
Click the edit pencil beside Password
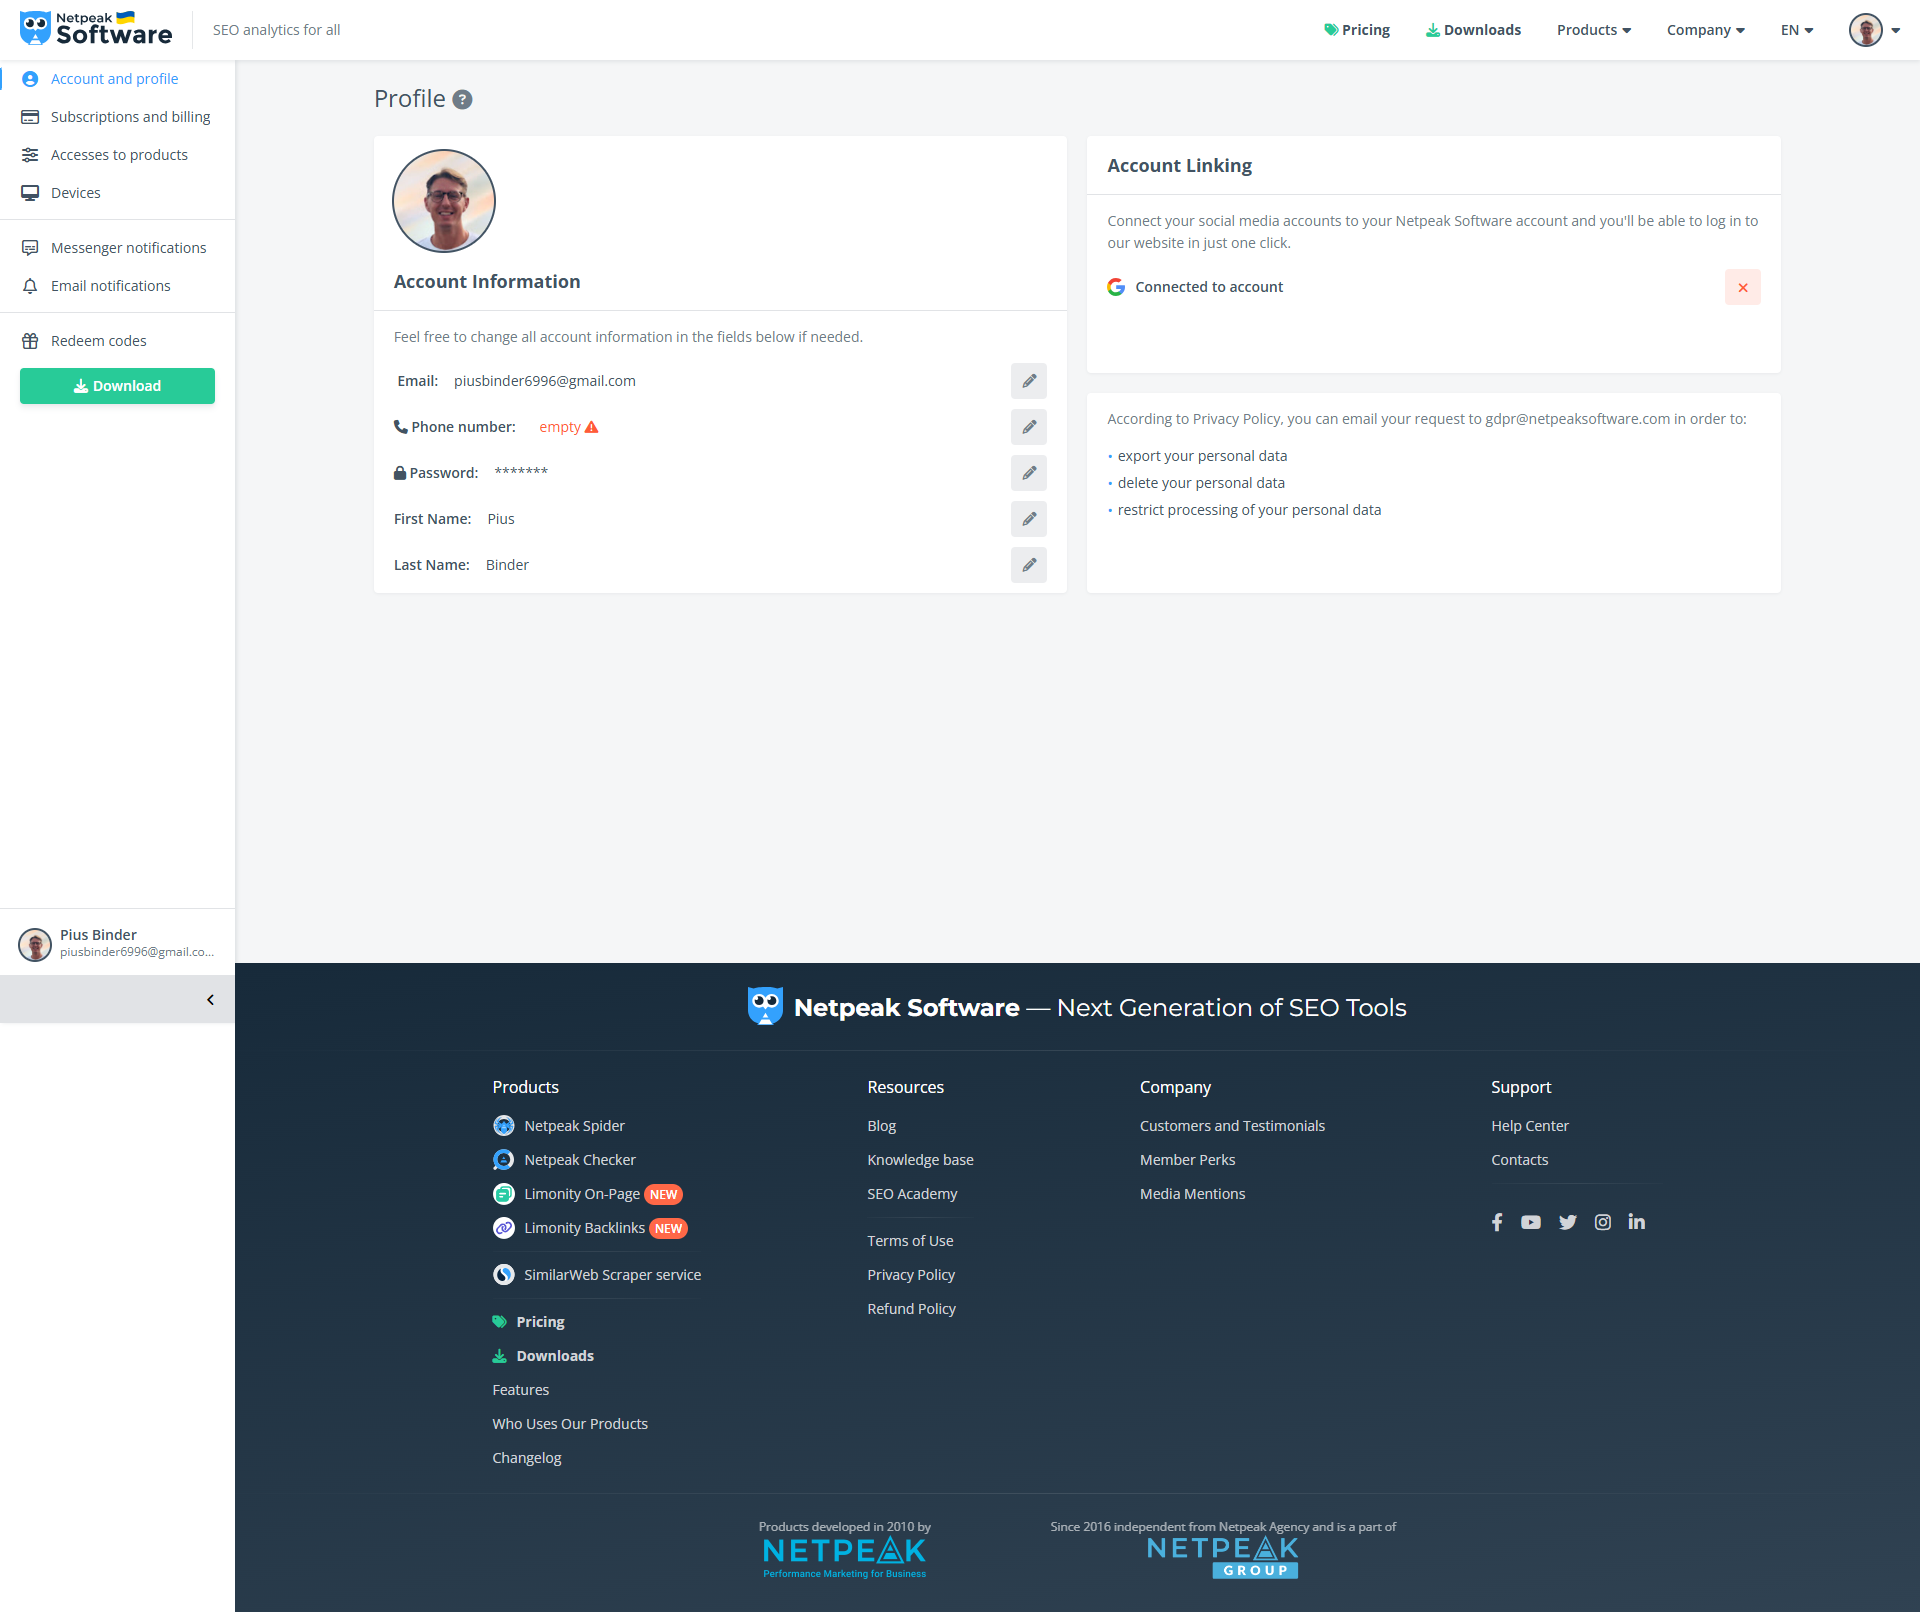click(1028, 473)
